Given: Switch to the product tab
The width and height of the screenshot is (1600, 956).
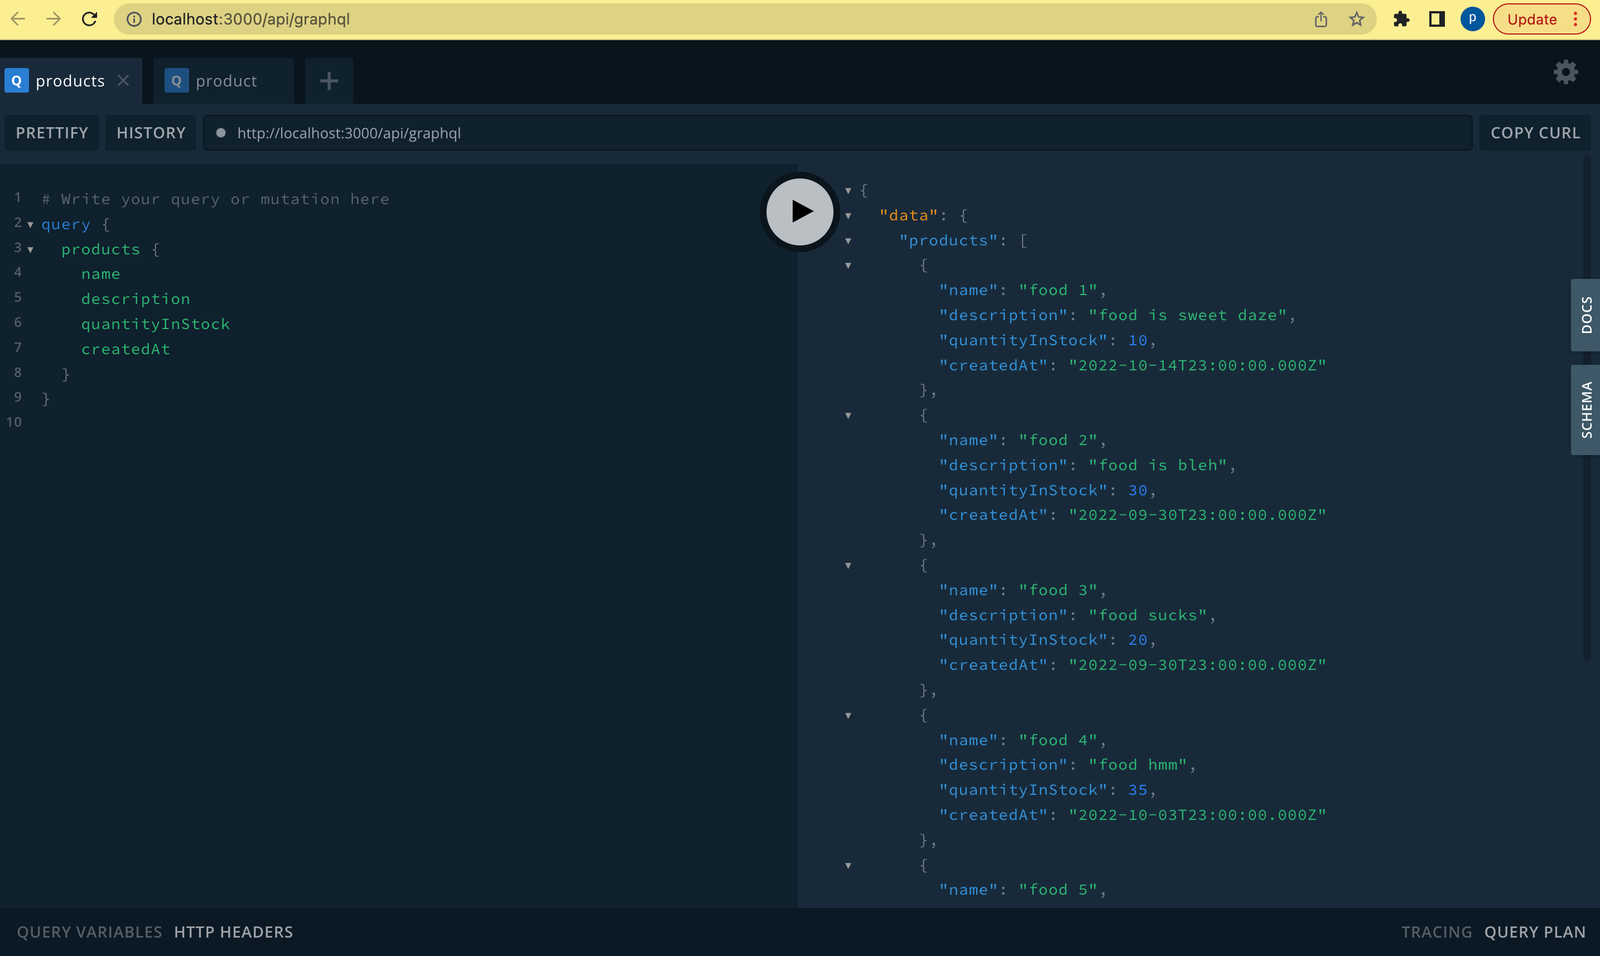Looking at the screenshot, I should tap(224, 81).
